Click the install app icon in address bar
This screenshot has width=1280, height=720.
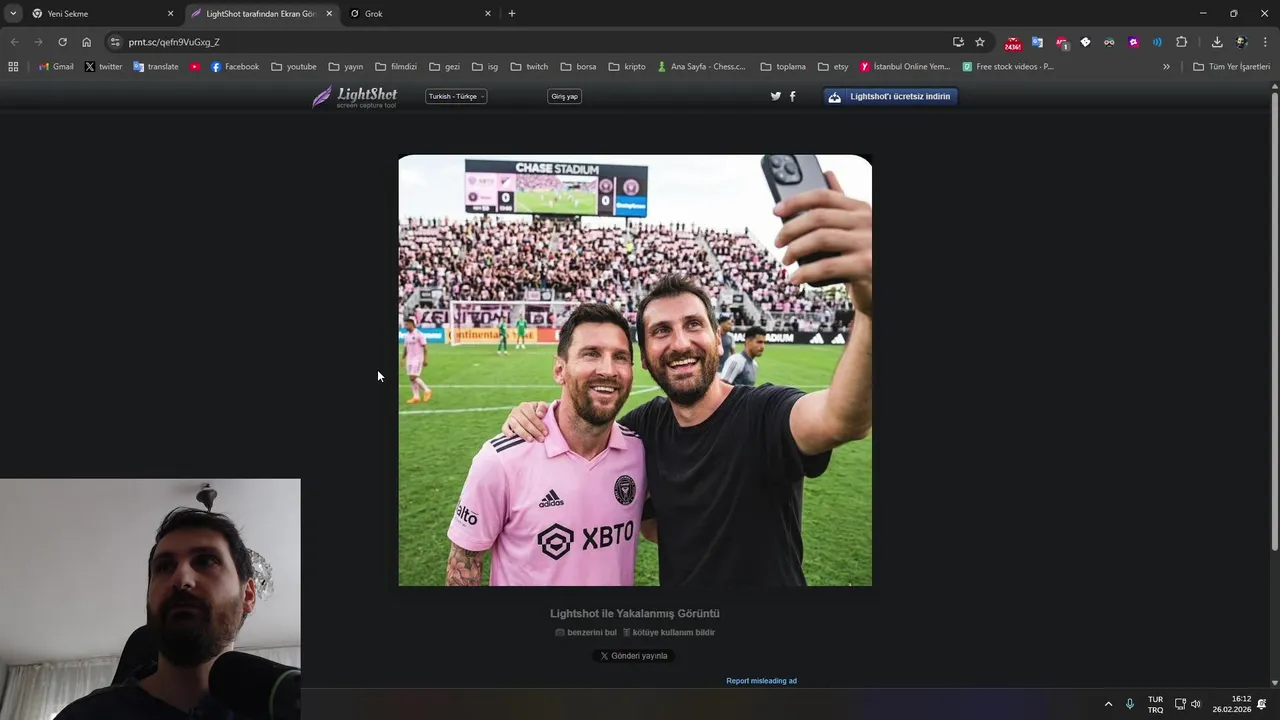pos(958,42)
